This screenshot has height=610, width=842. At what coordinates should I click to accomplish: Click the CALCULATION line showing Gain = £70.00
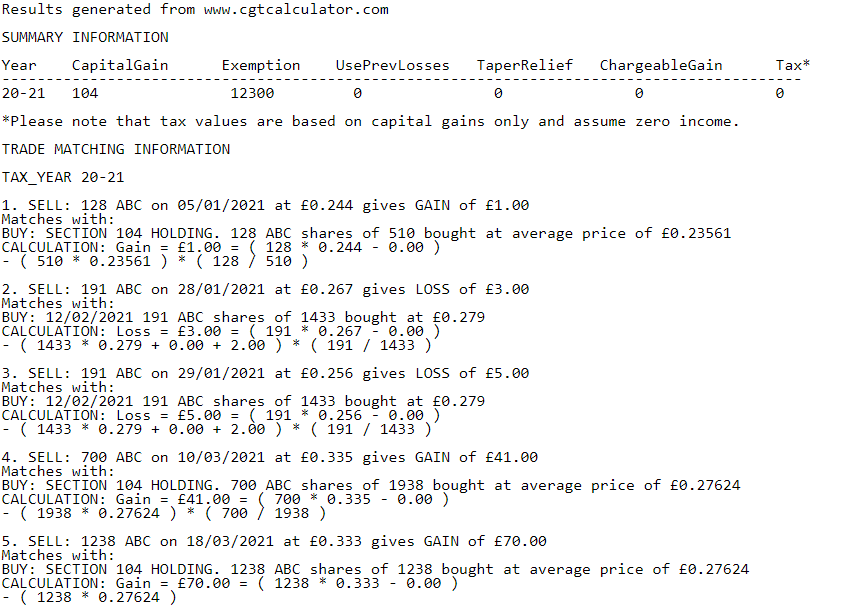click(225, 583)
